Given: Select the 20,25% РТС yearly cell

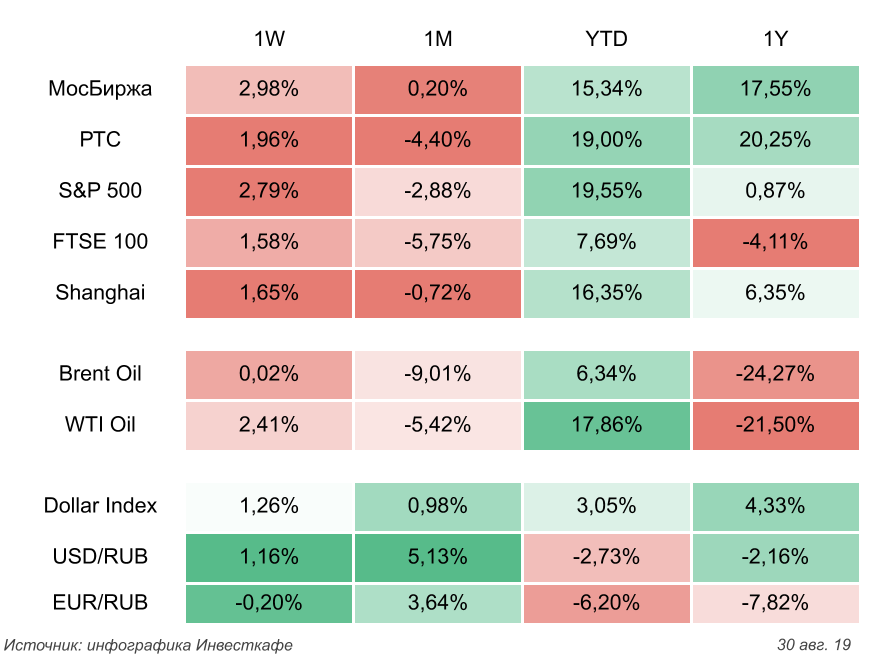Looking at the screenshot, I should coord(775,140).
